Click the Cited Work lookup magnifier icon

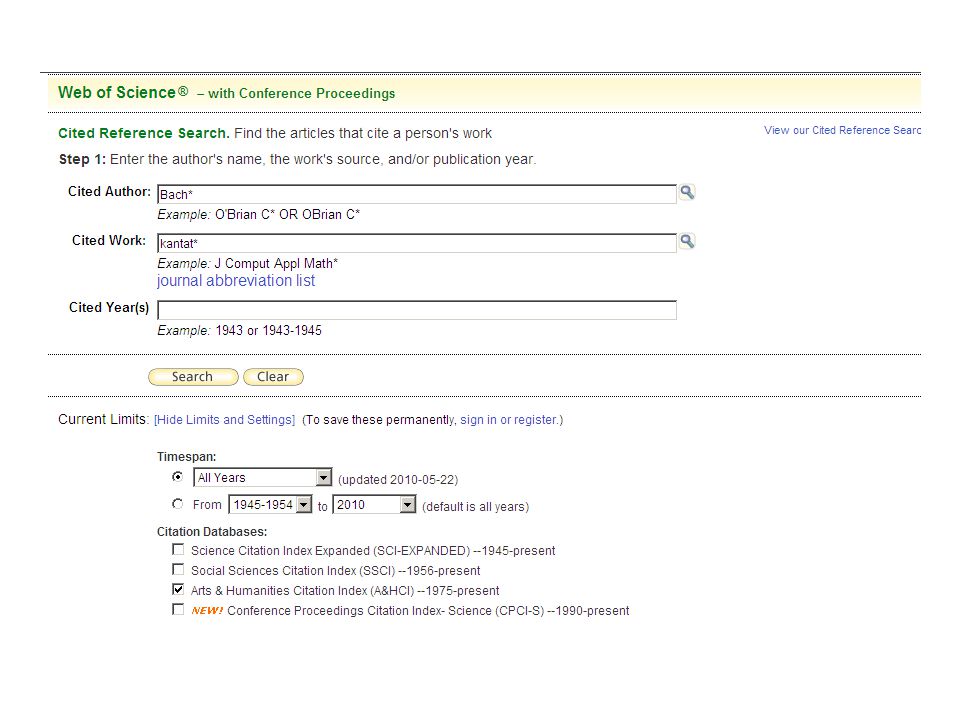(687, 241)
